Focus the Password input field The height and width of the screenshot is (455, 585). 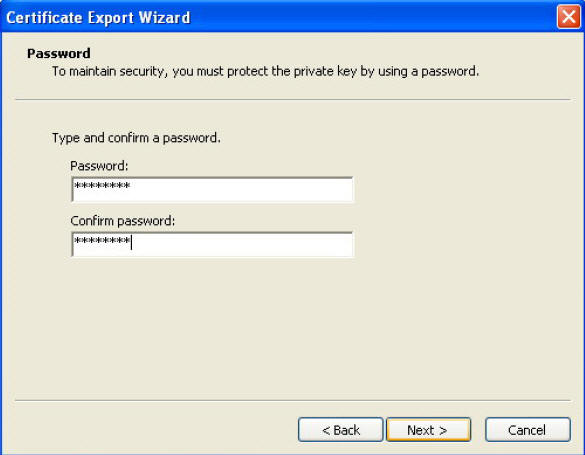(x=212, y=189)
